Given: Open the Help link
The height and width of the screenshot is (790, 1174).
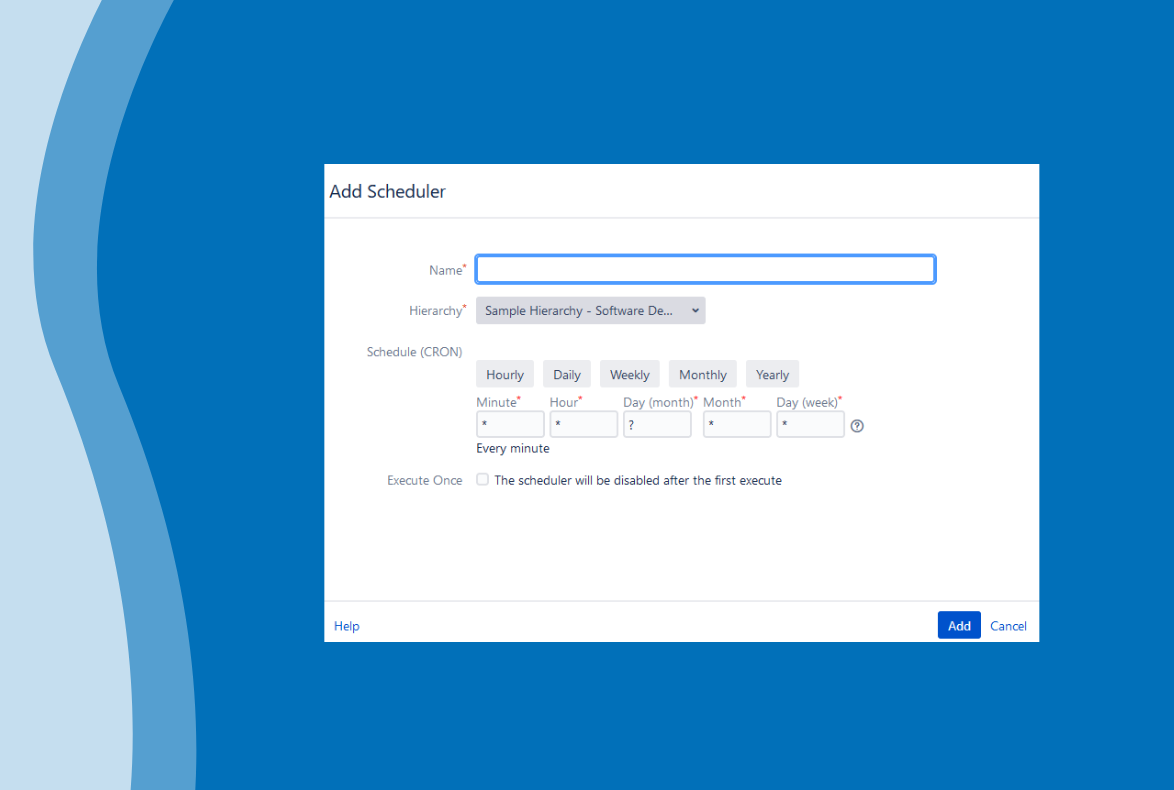Looking at the screenshot, I should coord(346,625).
